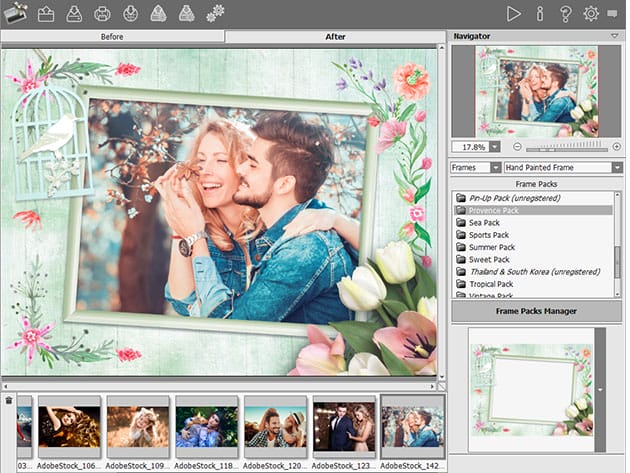Open the Frames type dropdown
The height and width of the screenshot is (473, 630).
point(495,167)
